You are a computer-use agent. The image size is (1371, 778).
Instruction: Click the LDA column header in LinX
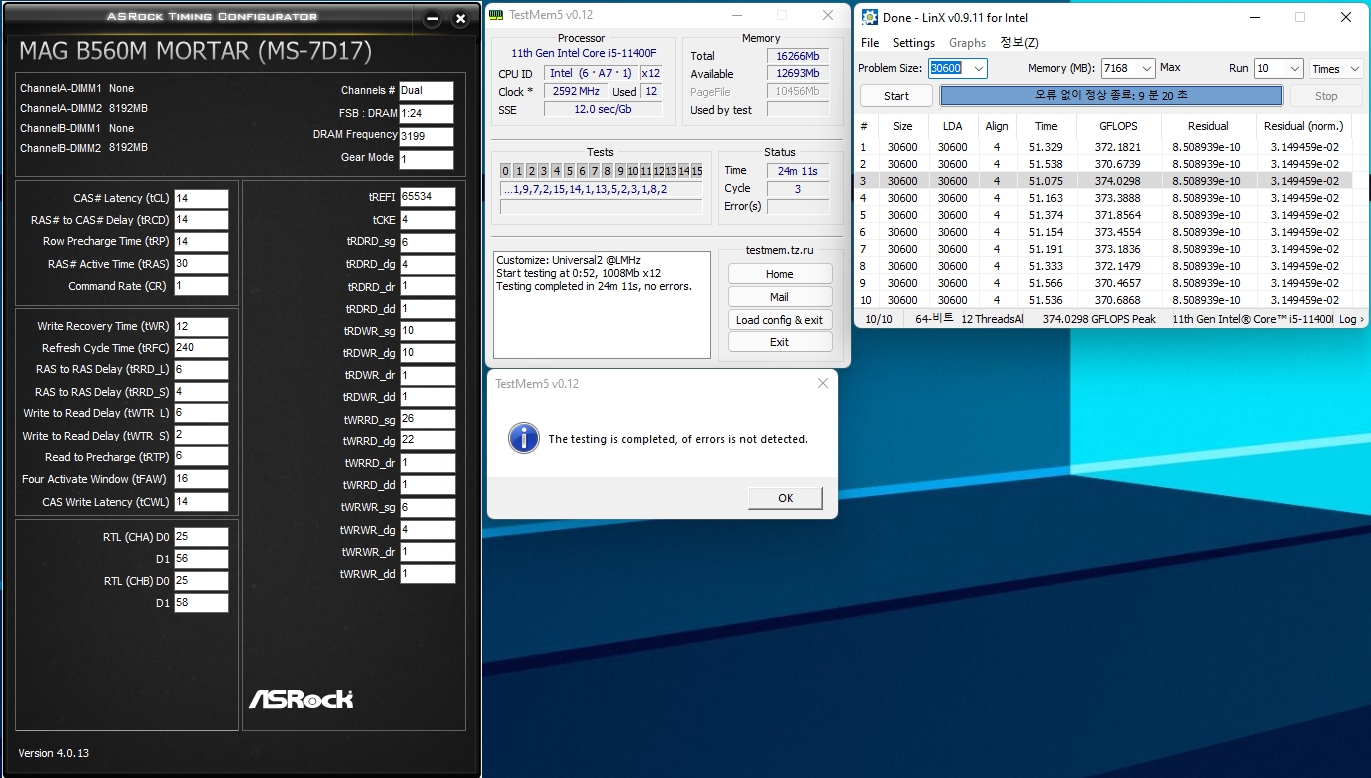pos(953,126)
